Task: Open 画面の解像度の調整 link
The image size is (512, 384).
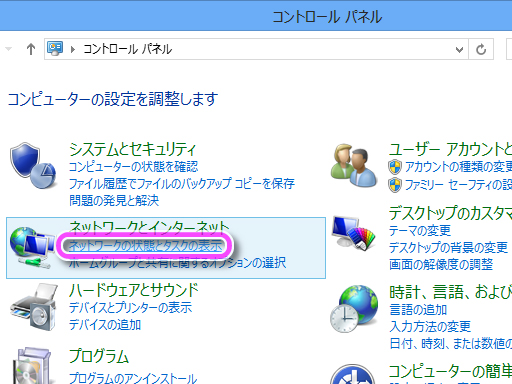Action: [x=441, y=265]
